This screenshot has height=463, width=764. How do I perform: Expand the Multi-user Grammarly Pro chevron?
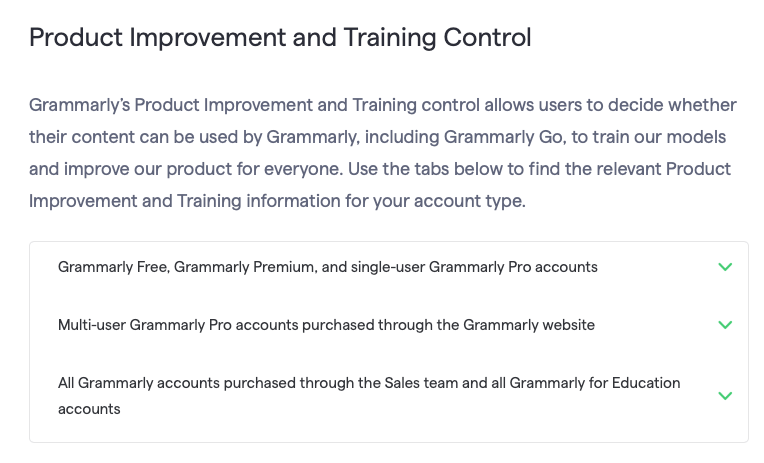pos(725,325)
